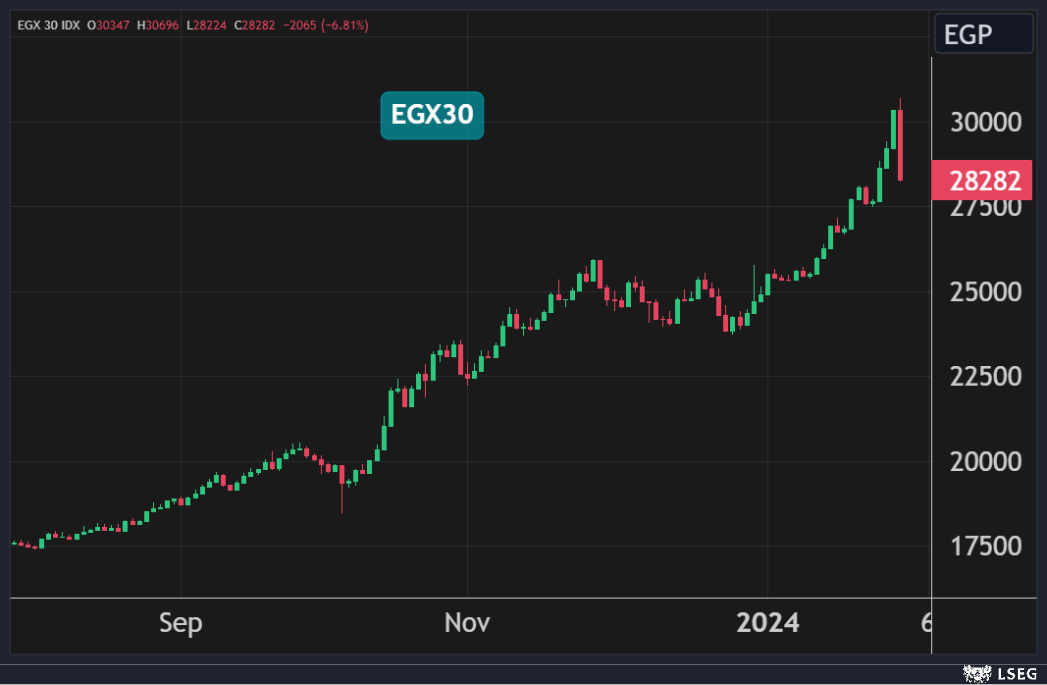The image size is (1047, 685).
Task: Click the 25000 price axis label
Action: (985, 292)
